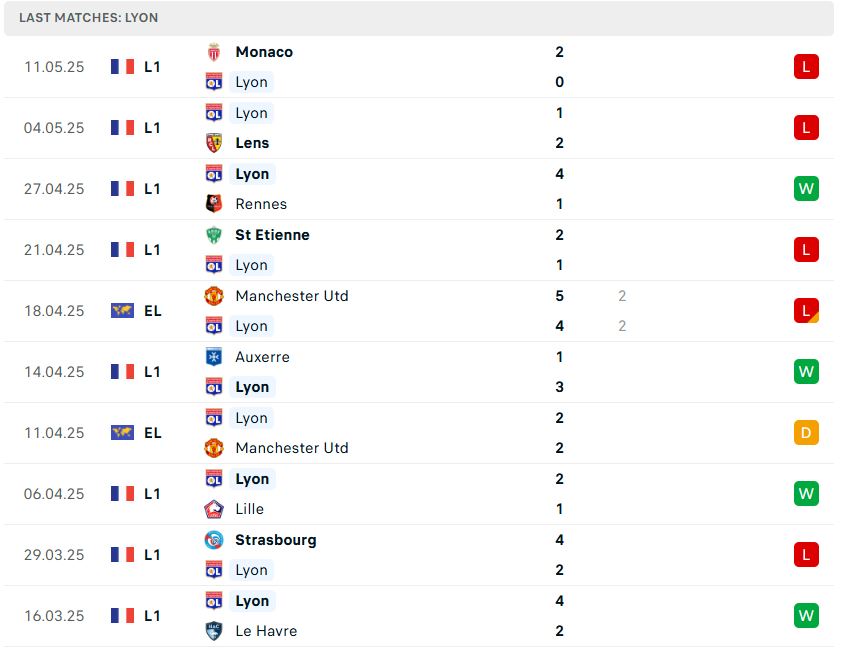Click the Lens club crest icon
This screenshot has height=656, width=848.
(x=214, y=143)
